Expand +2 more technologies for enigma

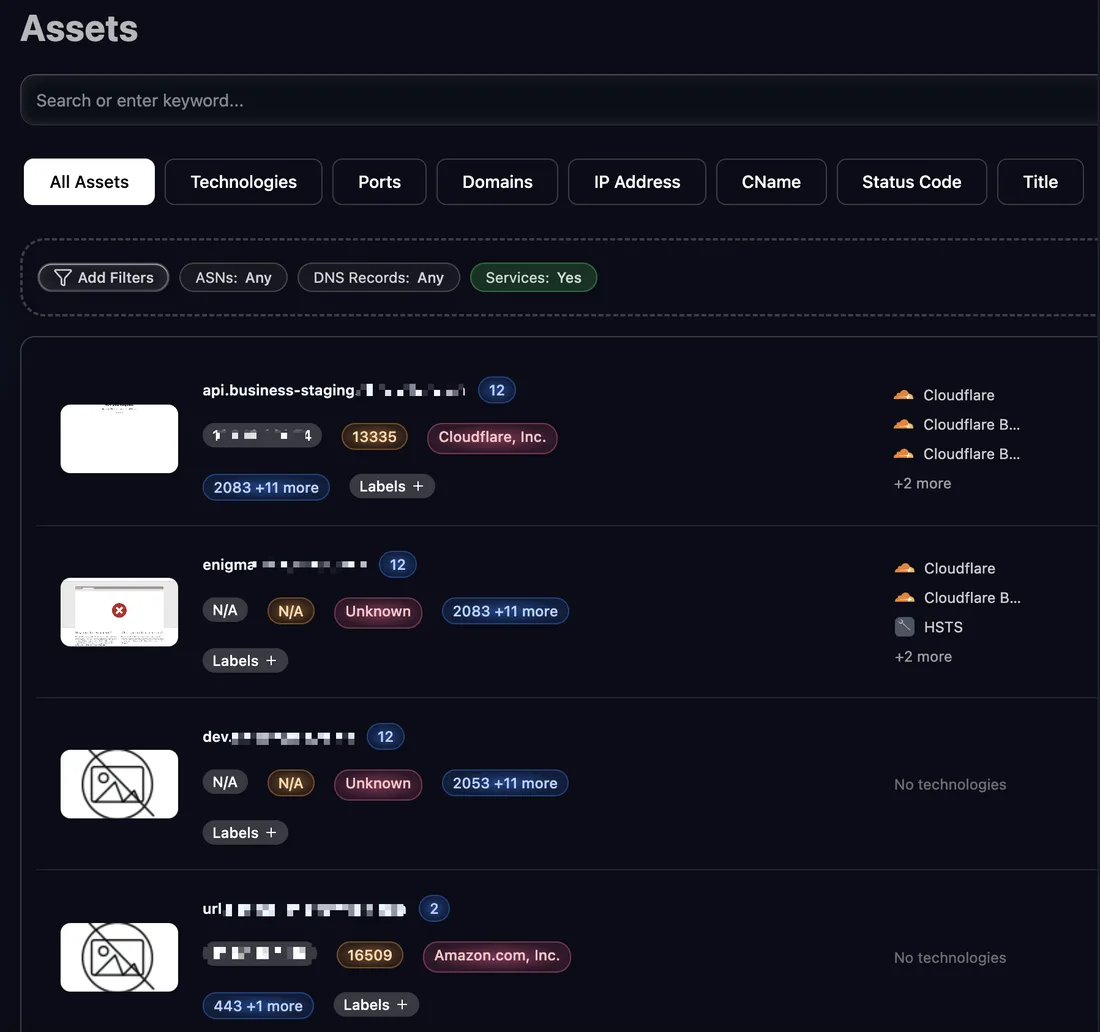[923, 657]
